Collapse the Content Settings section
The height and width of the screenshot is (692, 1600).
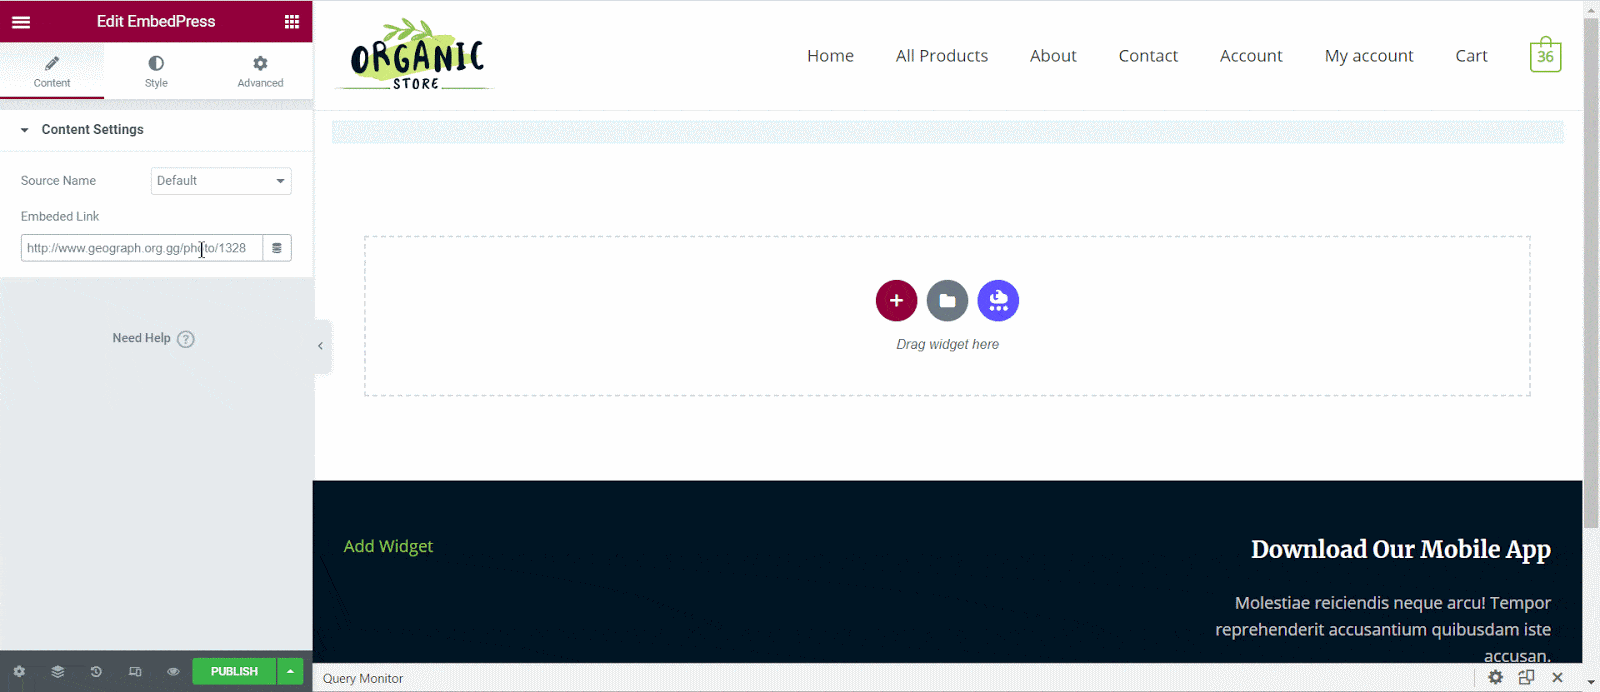tap(25, 130)
